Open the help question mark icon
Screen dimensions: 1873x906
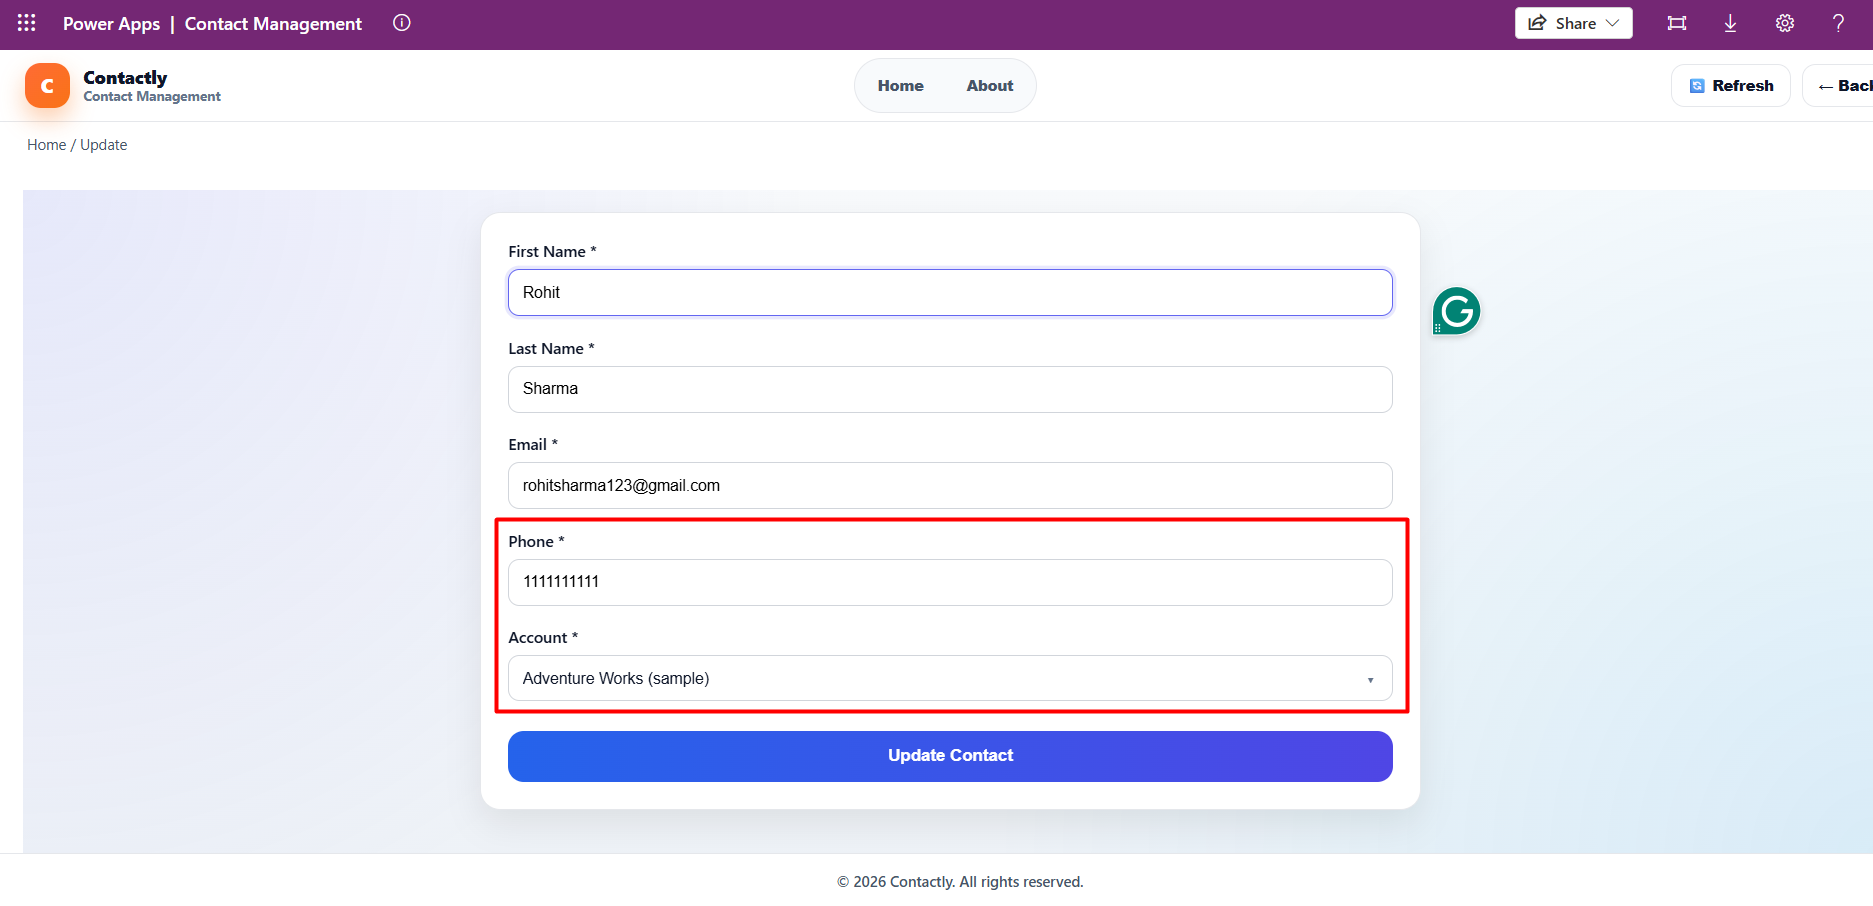[x=1838, y=23]
